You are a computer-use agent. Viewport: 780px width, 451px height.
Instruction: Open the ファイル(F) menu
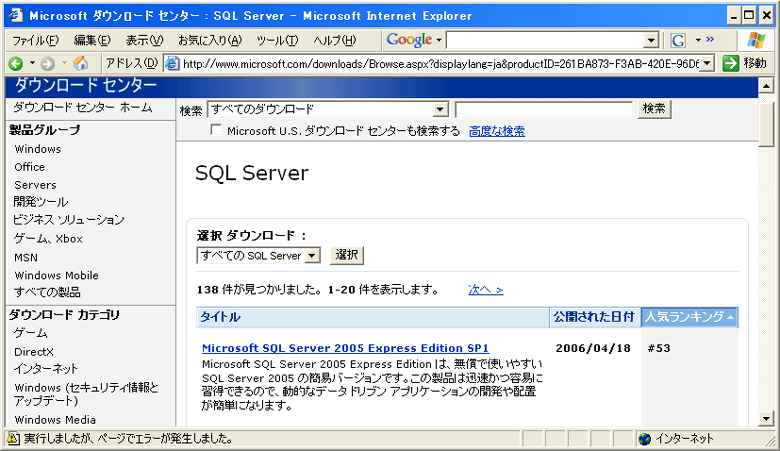[35, 40]
